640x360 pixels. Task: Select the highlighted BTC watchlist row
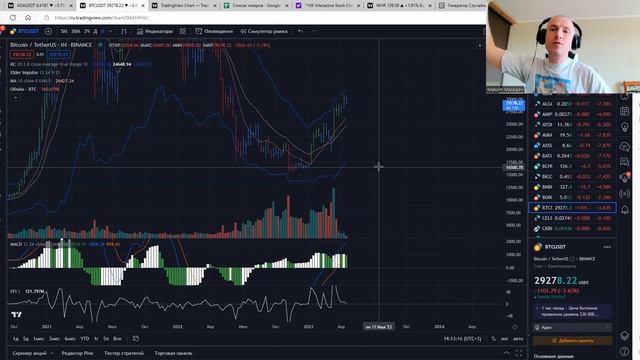(572, 208)
